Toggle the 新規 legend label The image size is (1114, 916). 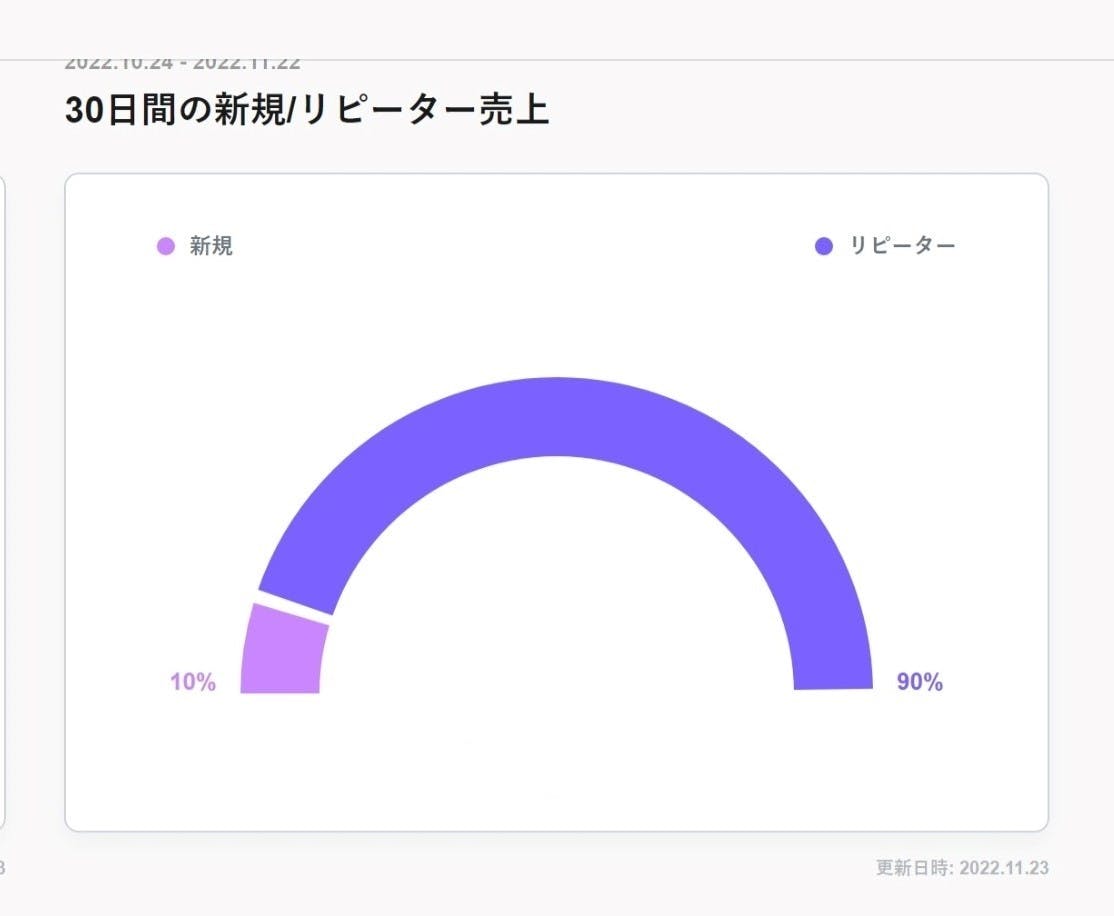[x=211, y=246]
